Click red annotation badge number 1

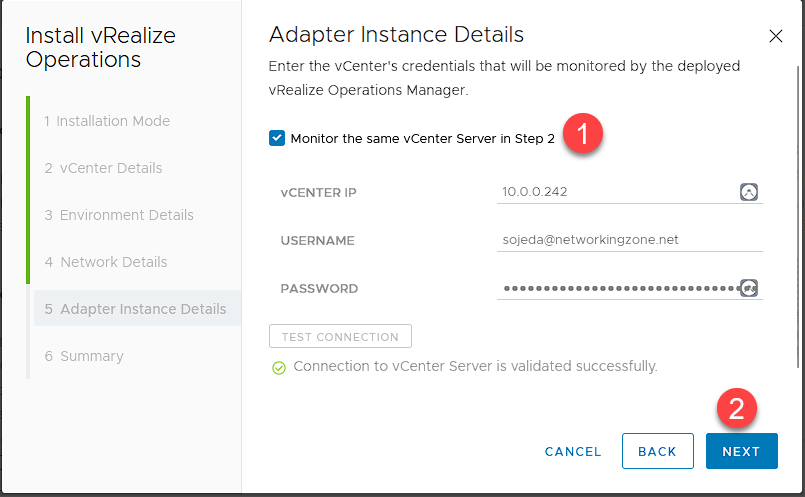pyautogui.click(x=582, y=134)
